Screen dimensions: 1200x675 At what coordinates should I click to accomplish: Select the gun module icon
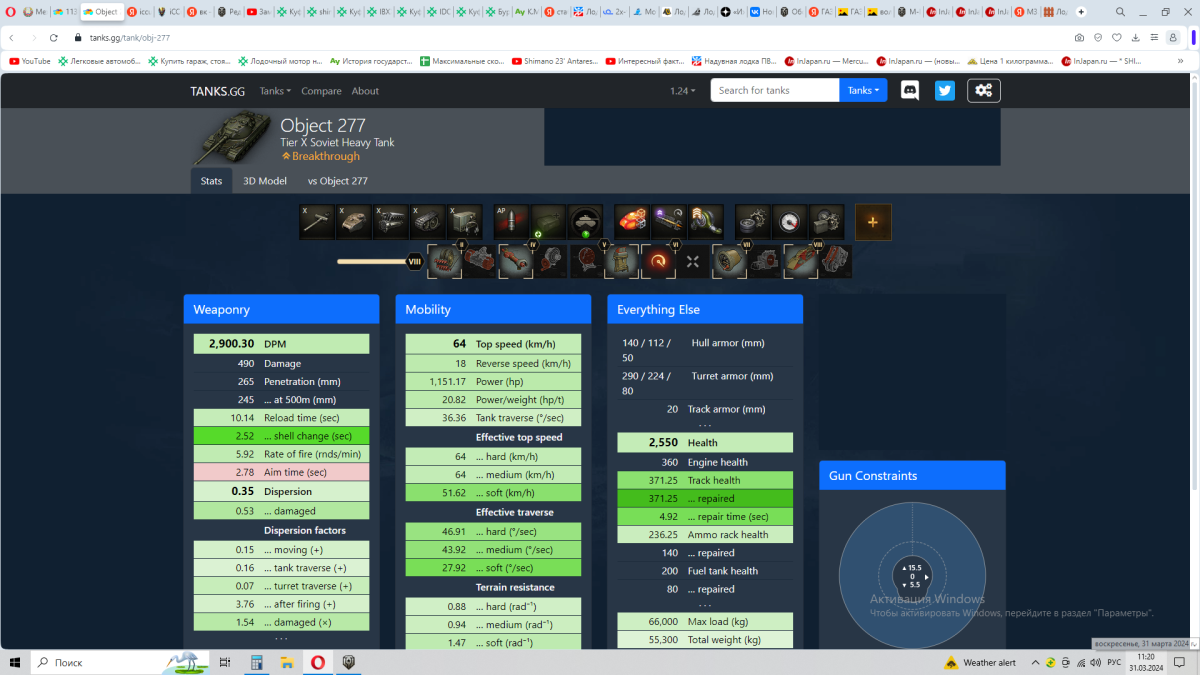point(317,222)
